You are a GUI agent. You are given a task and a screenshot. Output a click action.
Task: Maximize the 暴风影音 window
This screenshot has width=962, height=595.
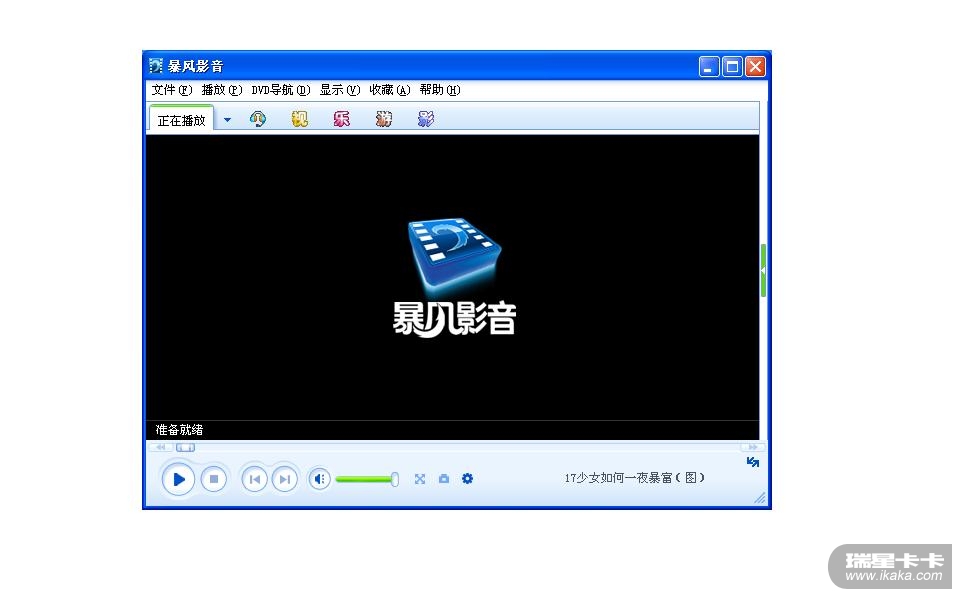pyautogui.click(x=732, y=66)
